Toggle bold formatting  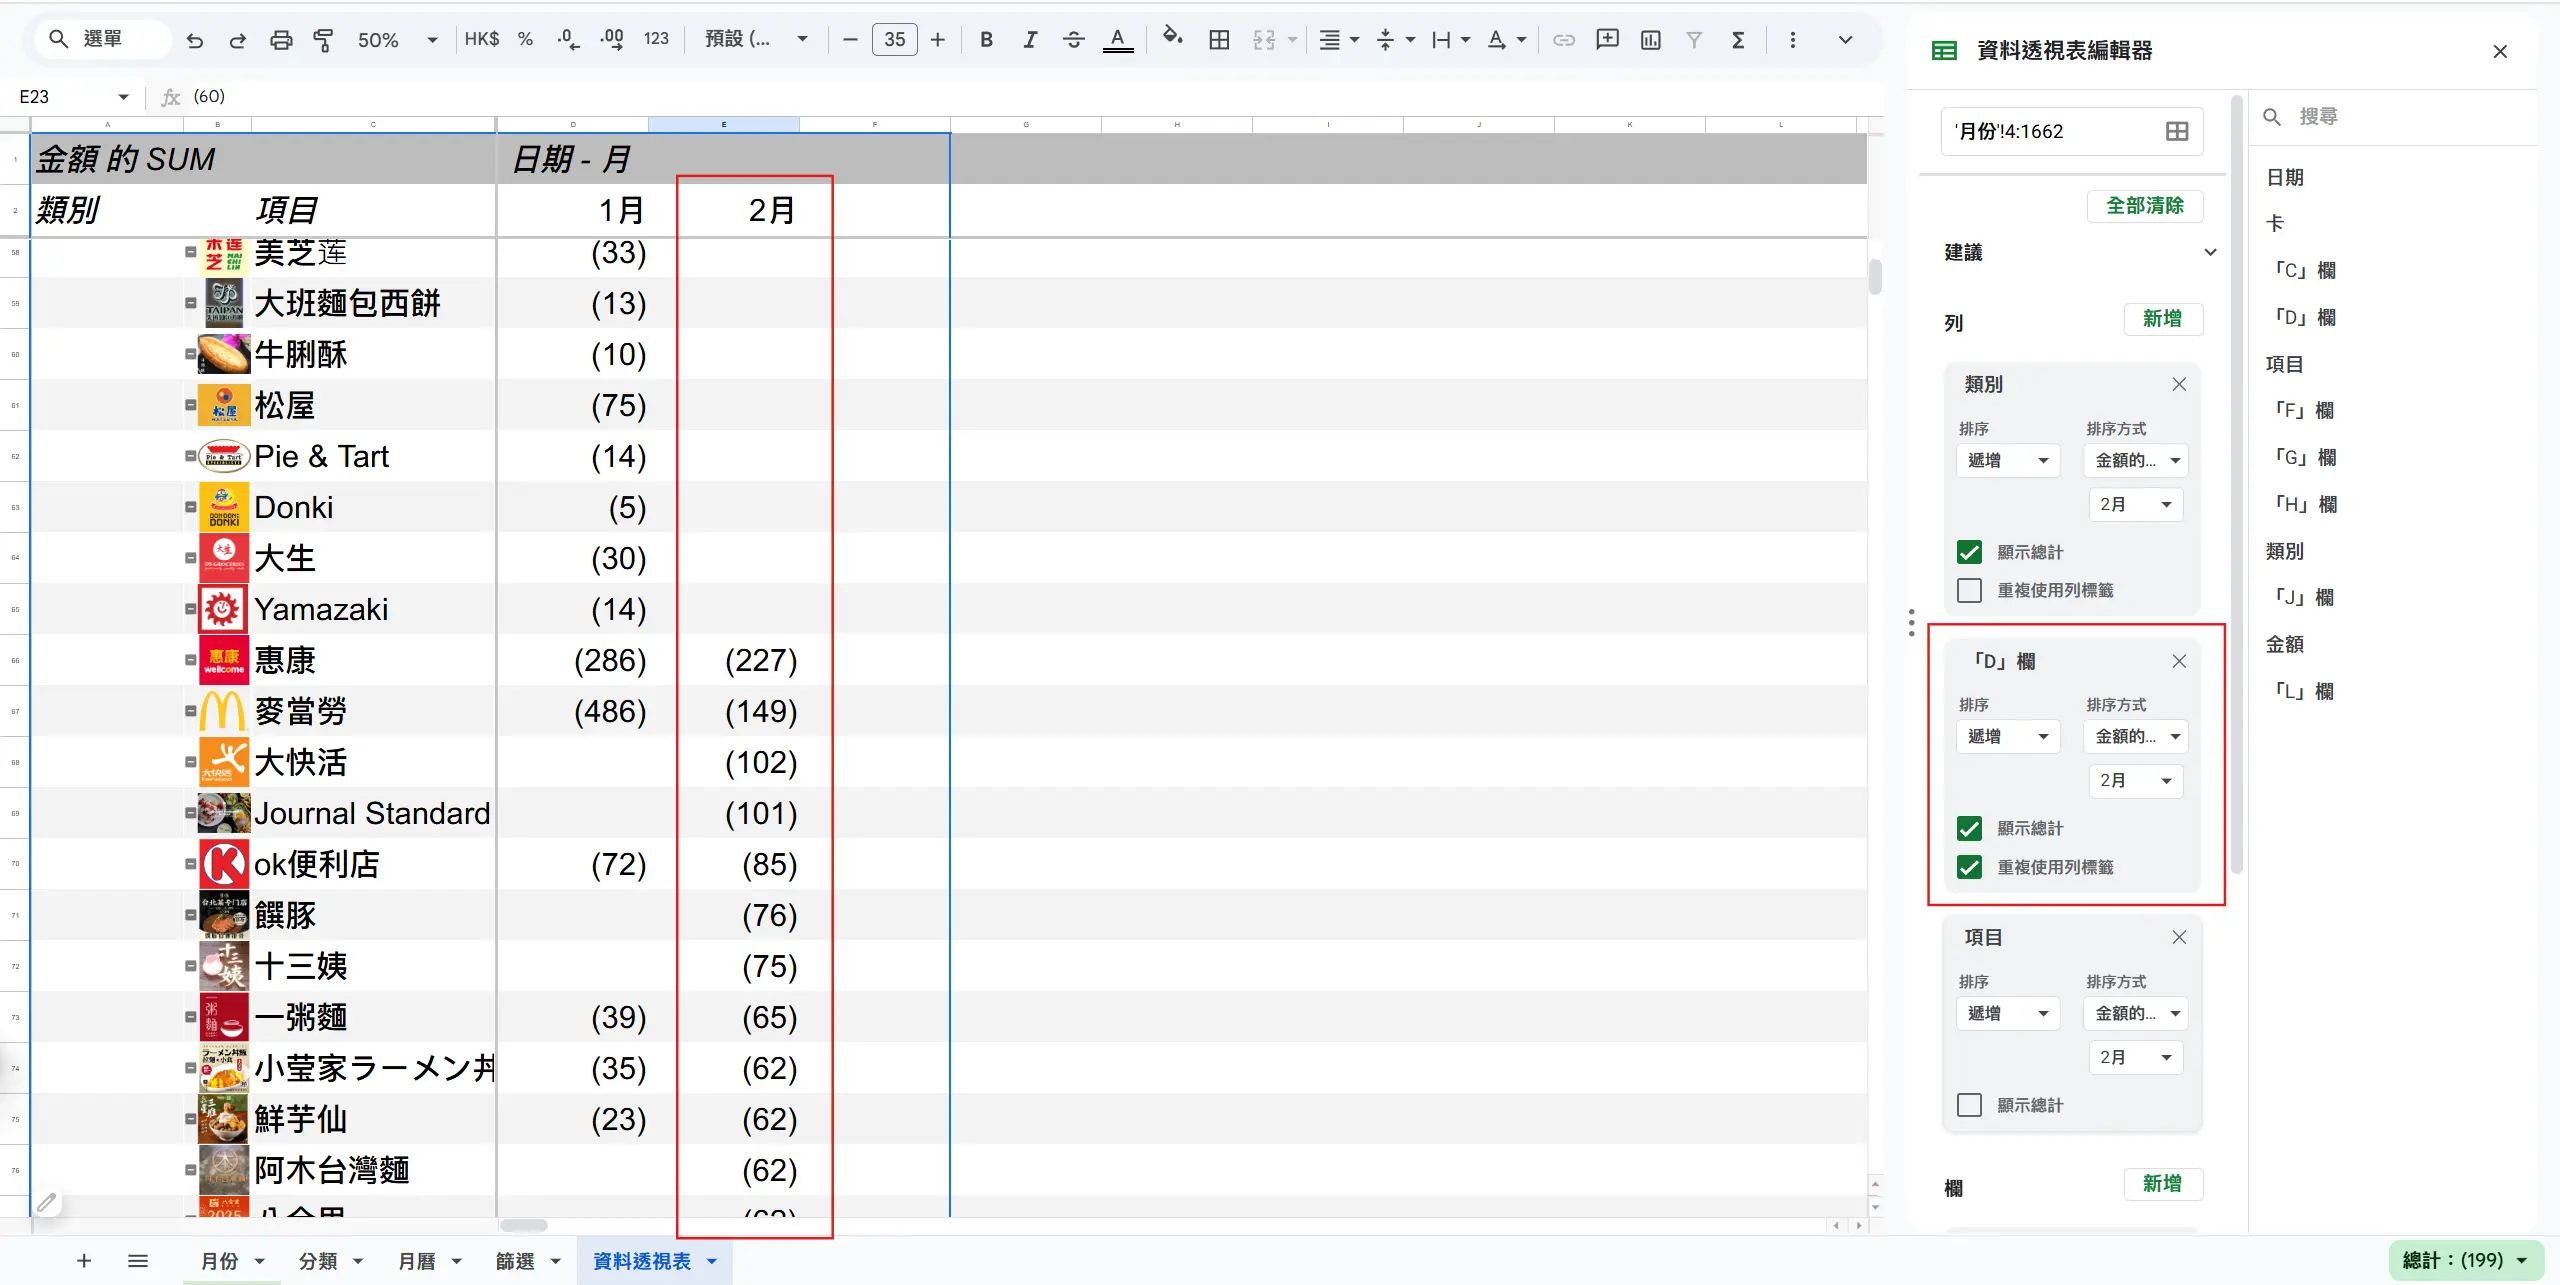tap(986, 40)
